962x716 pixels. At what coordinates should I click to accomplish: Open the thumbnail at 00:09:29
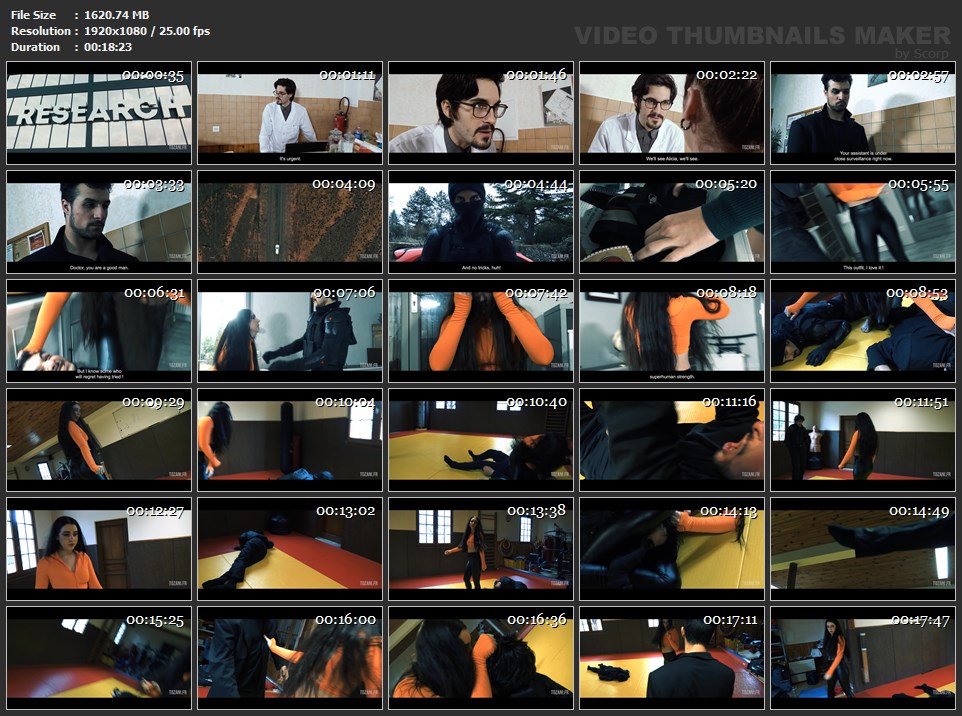tap(99, 440)
